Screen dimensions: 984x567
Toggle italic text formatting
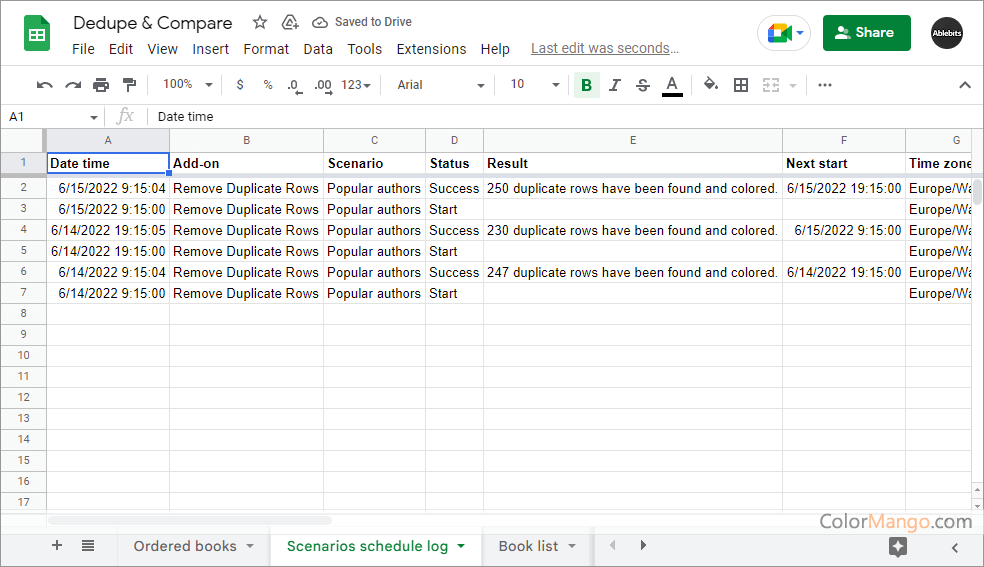[614, 85]
